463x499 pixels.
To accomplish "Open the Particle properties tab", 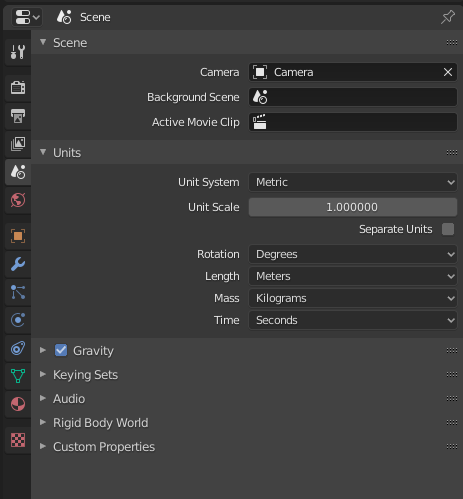I will click(x=18, y=292).
